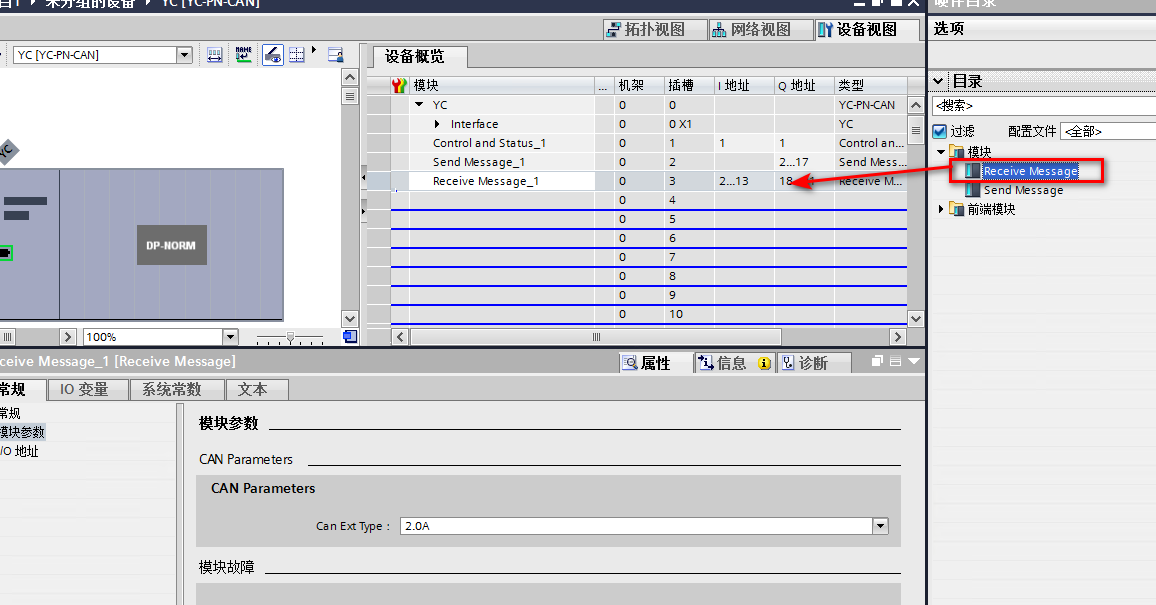Image resolution: width=1156 pixels, height=605 pixels.
Task: Open the 诊断 diagnostics tab
Action: (812, 363)
